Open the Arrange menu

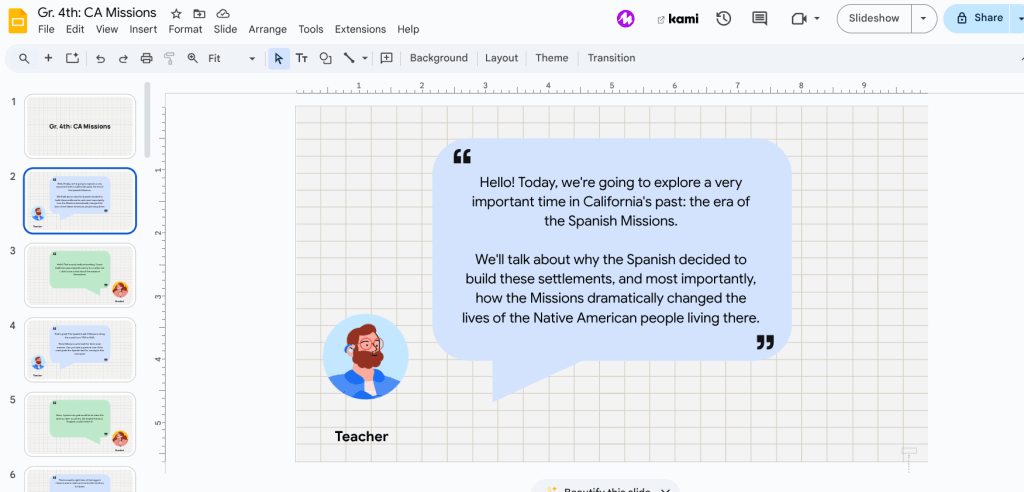(x=267, y=29)
